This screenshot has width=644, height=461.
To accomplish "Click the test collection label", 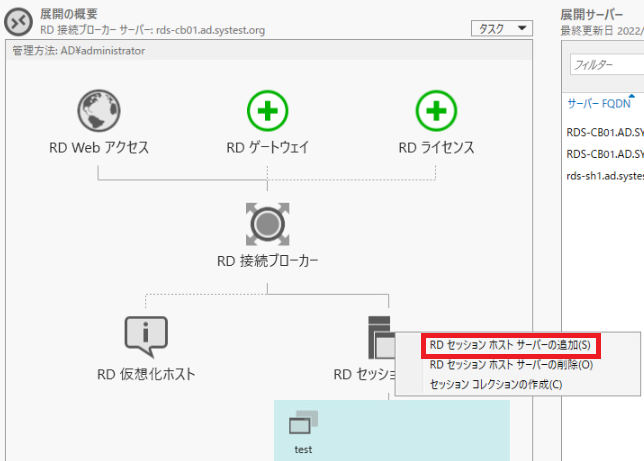I will pos(304,449).
